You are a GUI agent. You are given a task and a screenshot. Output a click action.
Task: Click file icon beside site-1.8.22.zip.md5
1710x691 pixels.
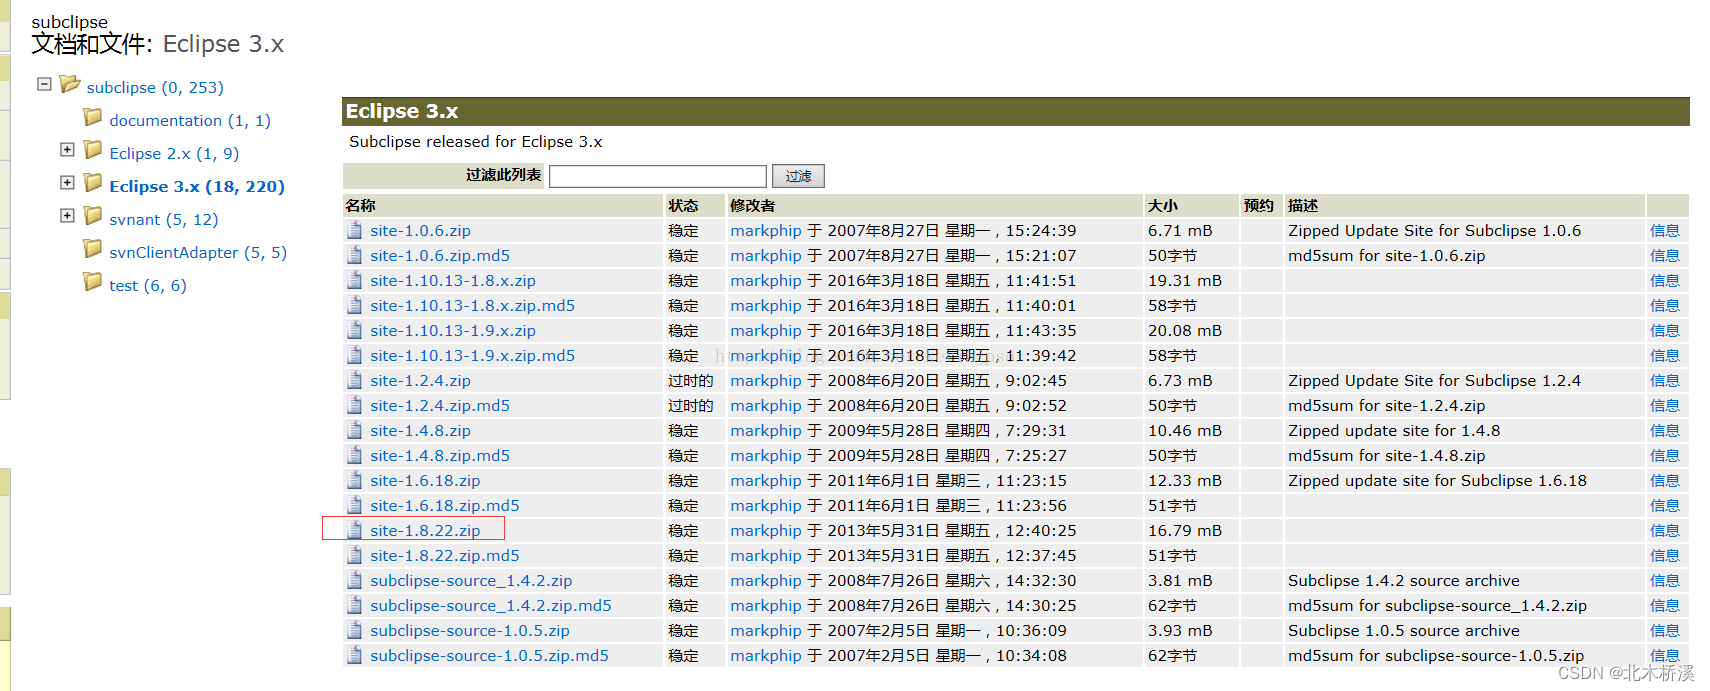355,555
